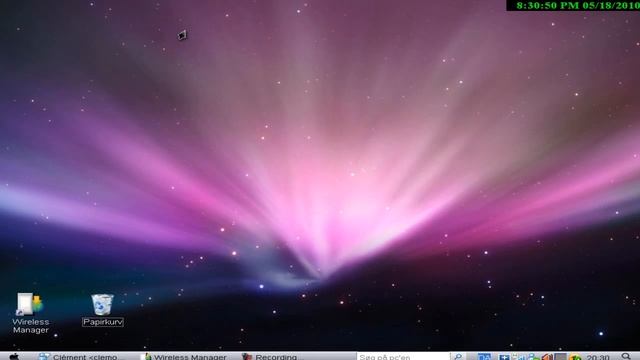Image resolution: width=640 pixels, height=360 pixels.
Task: Click the blue plus tray icon
Action: [x=504, y=357]
